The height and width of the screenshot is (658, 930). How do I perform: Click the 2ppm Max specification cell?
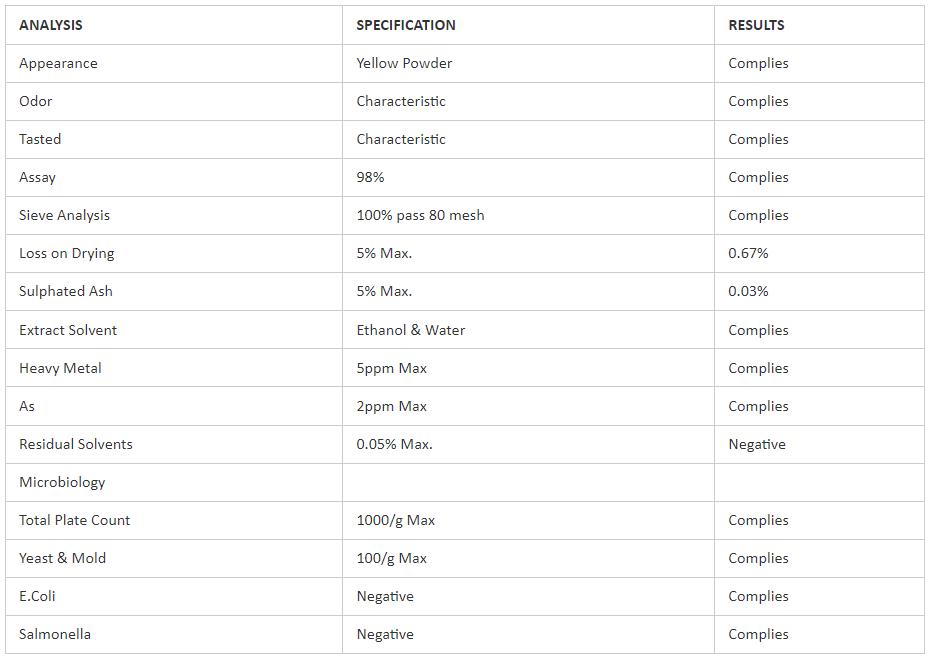[391, 406]
